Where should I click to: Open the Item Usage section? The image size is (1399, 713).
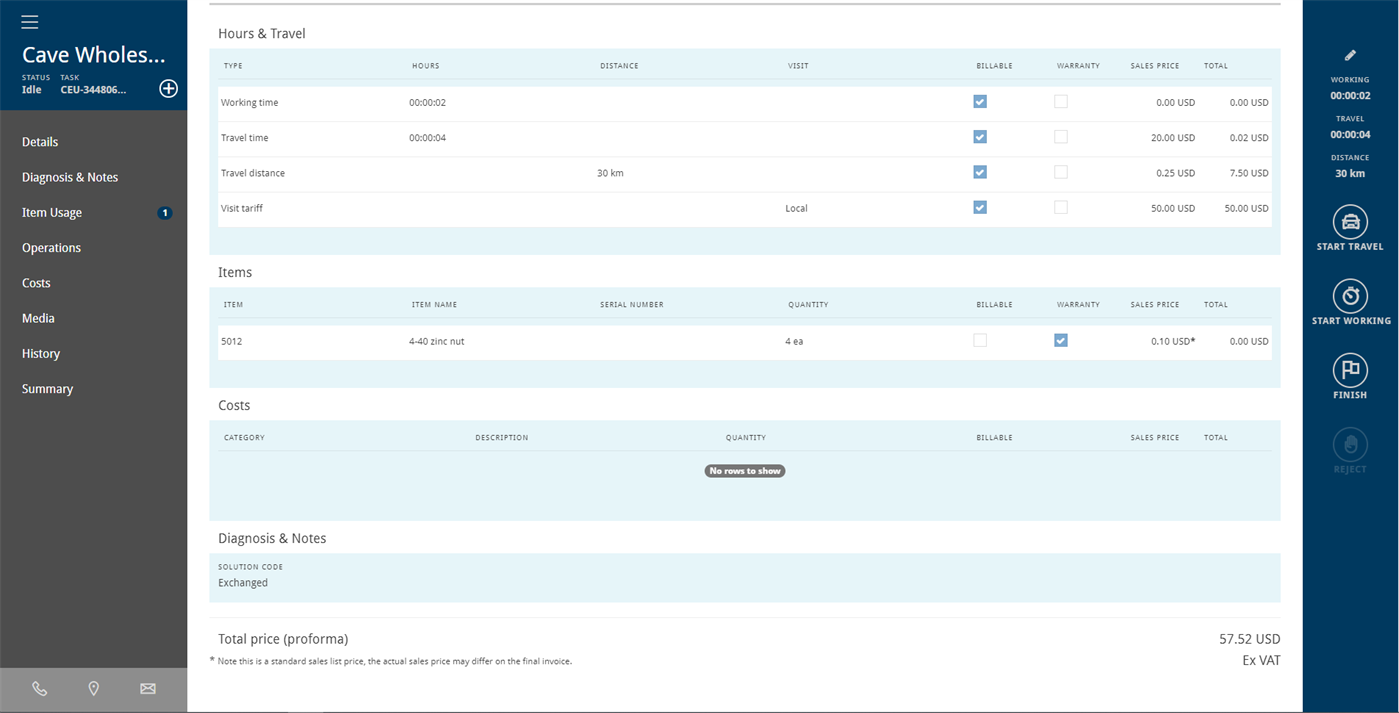point(52,212)
